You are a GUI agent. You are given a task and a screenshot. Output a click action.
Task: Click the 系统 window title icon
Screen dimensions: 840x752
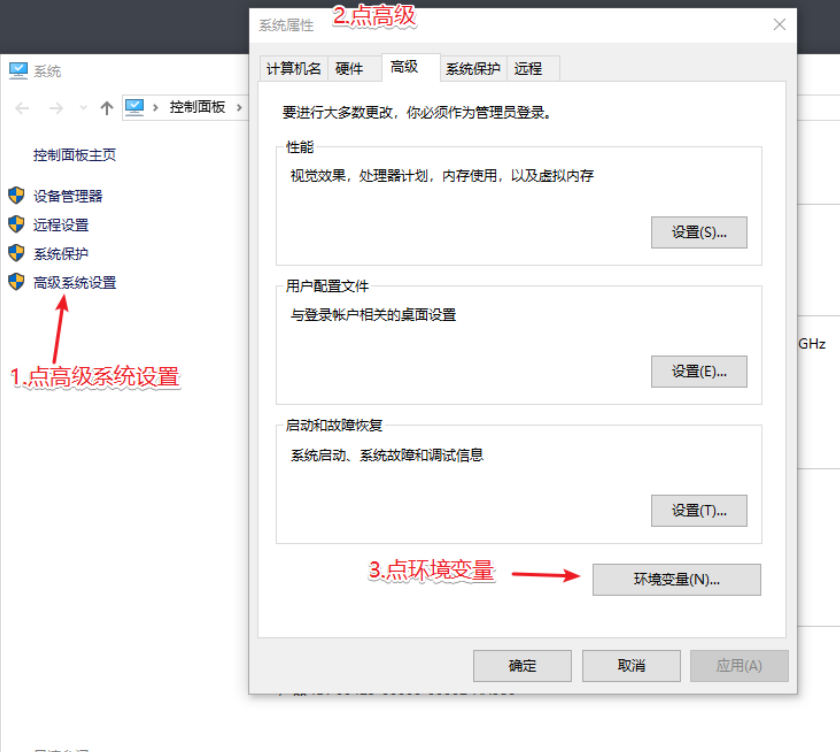[x=18, y=71]
